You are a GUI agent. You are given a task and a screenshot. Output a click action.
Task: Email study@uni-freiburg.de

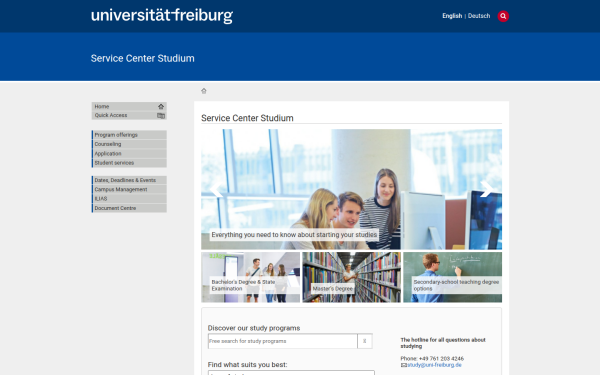434,365
